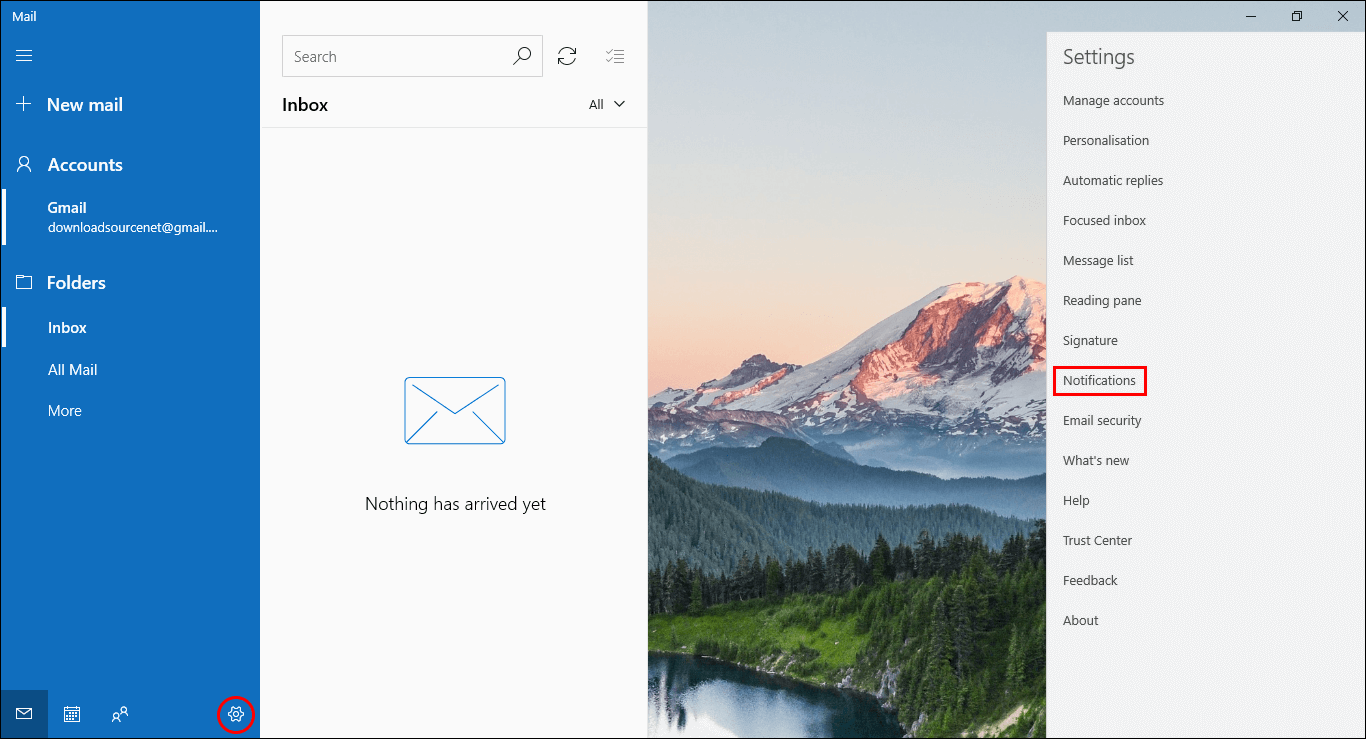The image size is (1366, 739).
Task: Open Signature settings
Action: pos(1090,341)
